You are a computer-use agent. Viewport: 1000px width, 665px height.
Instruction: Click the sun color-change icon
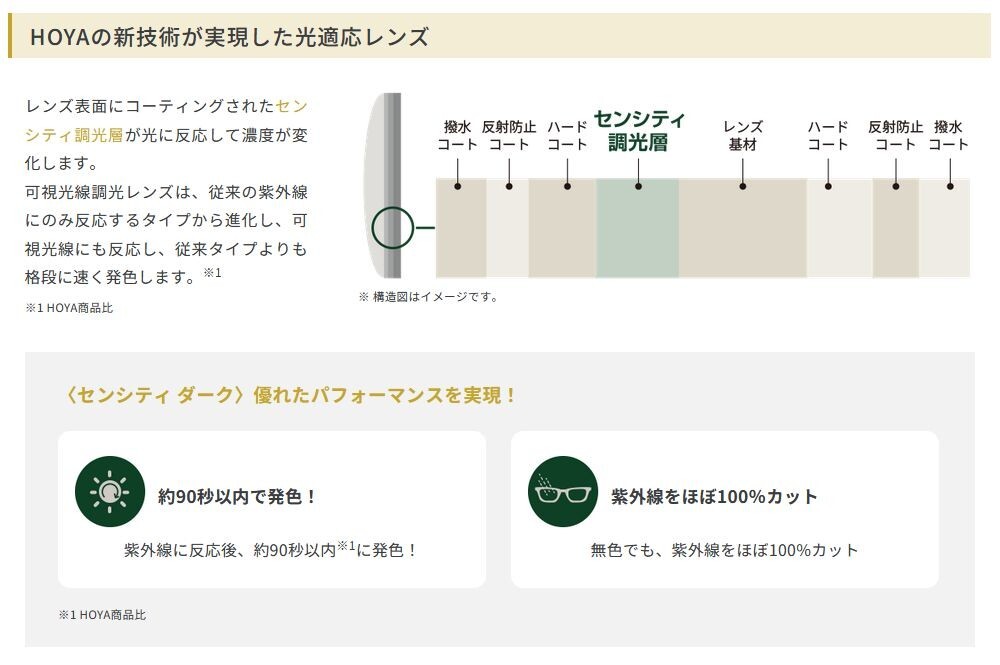(110, 492)
